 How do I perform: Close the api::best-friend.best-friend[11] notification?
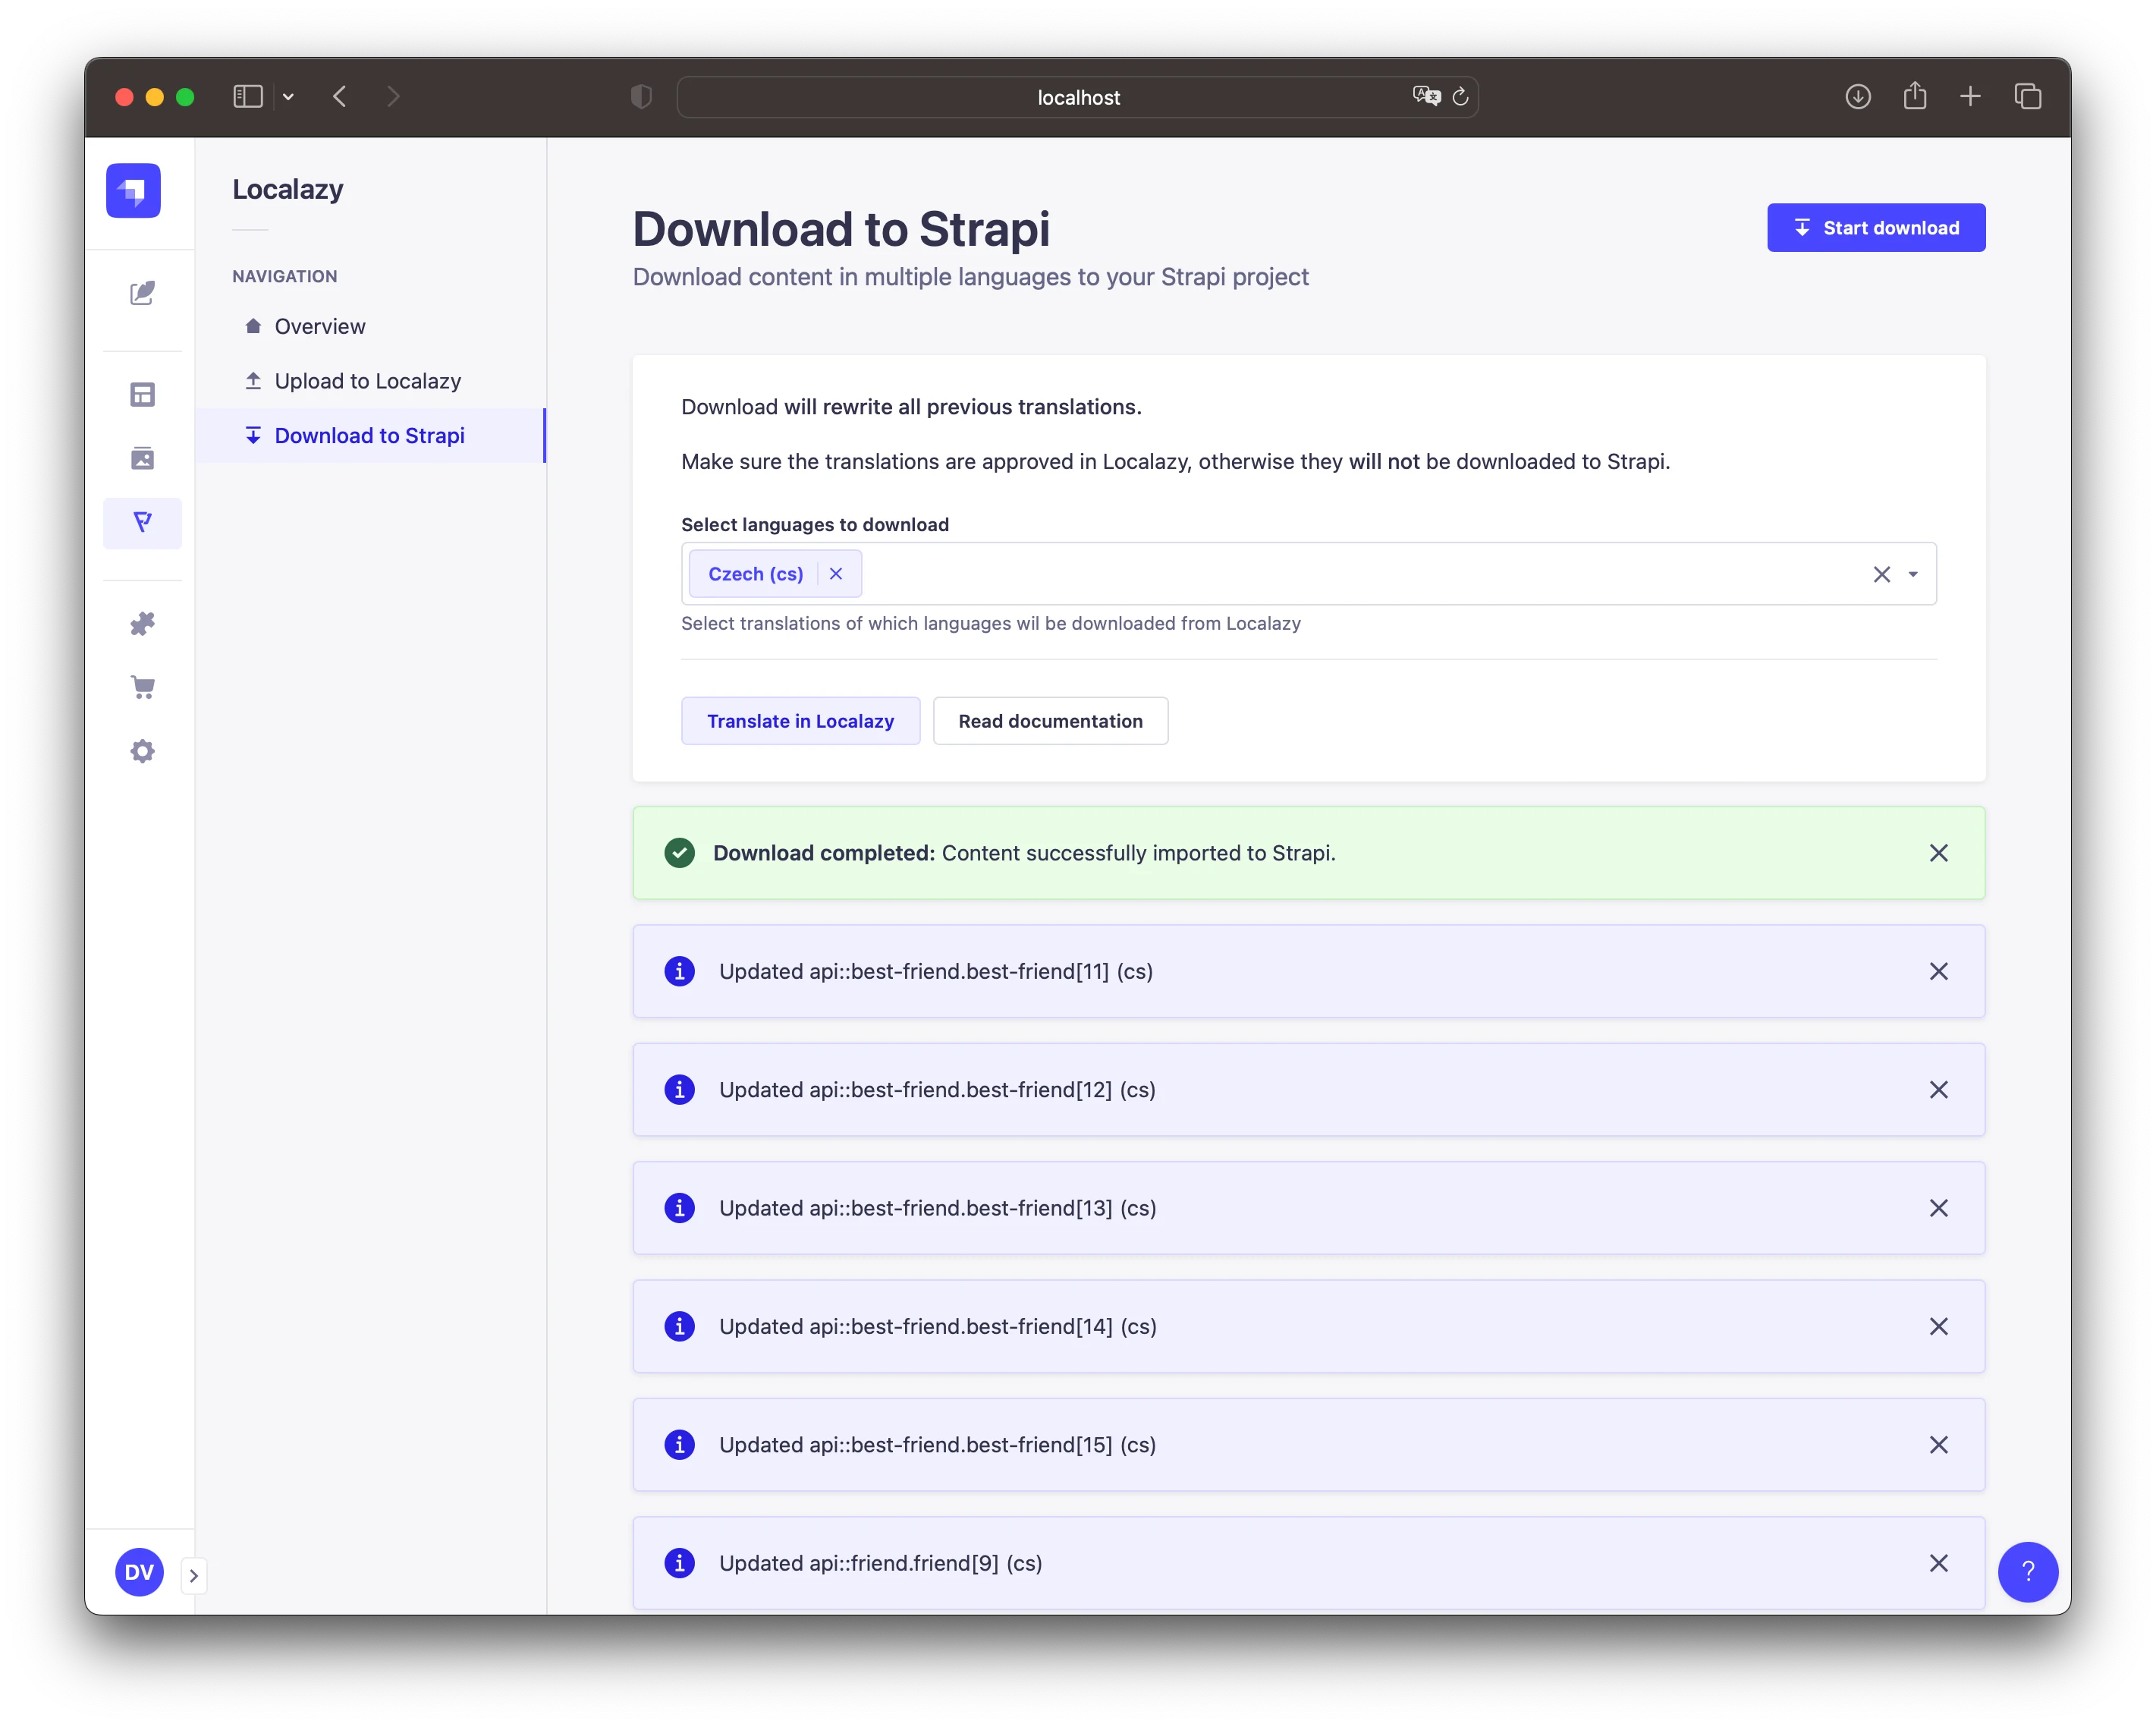[x=1939, y=971]
